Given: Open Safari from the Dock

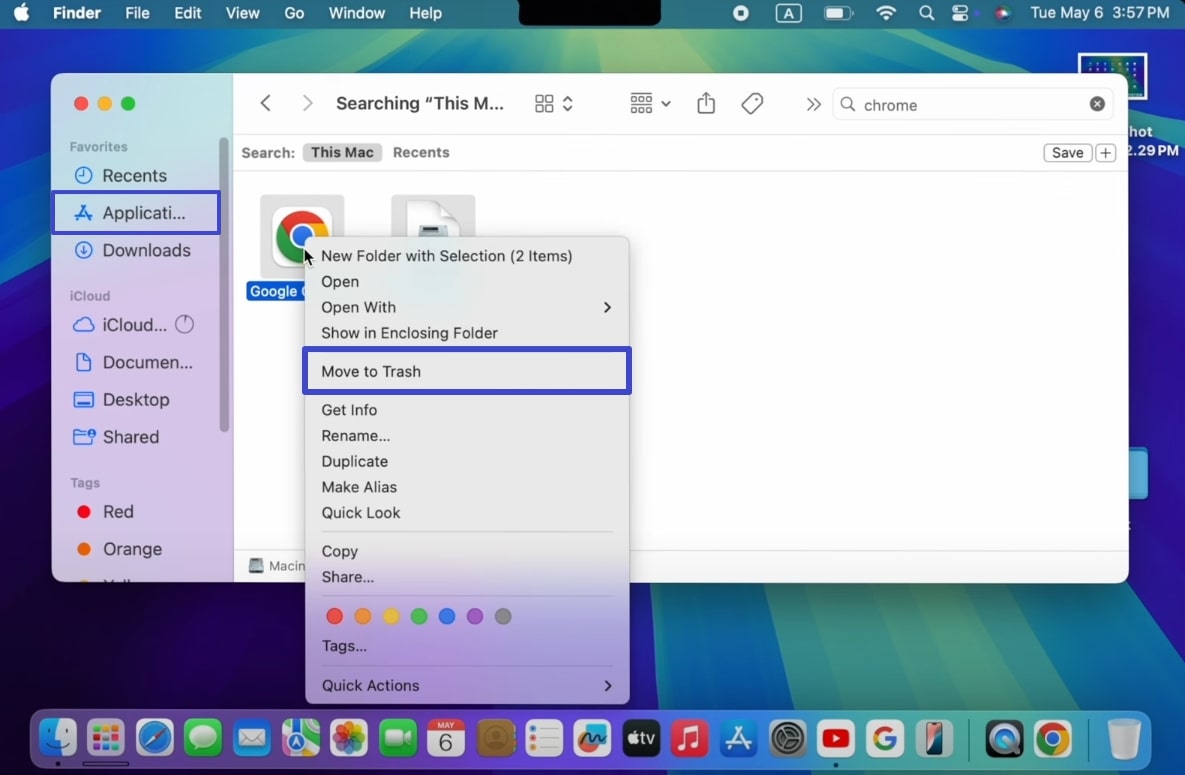Looking at the screenshot, I should point(154,737).
